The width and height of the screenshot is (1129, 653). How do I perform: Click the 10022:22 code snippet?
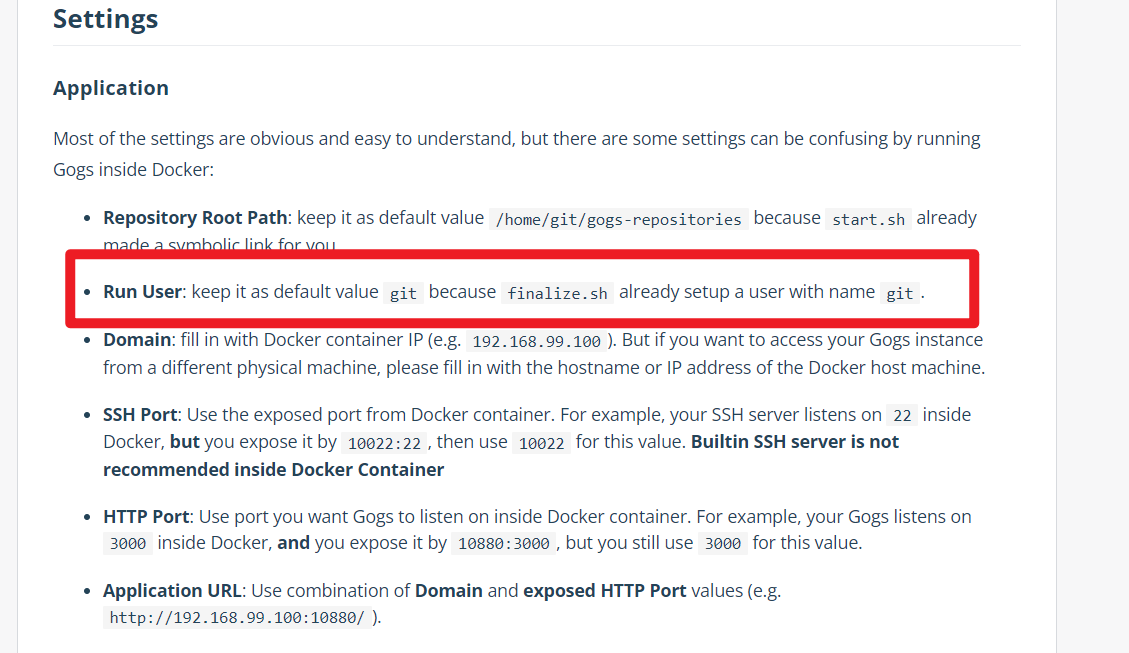[384, 443]
